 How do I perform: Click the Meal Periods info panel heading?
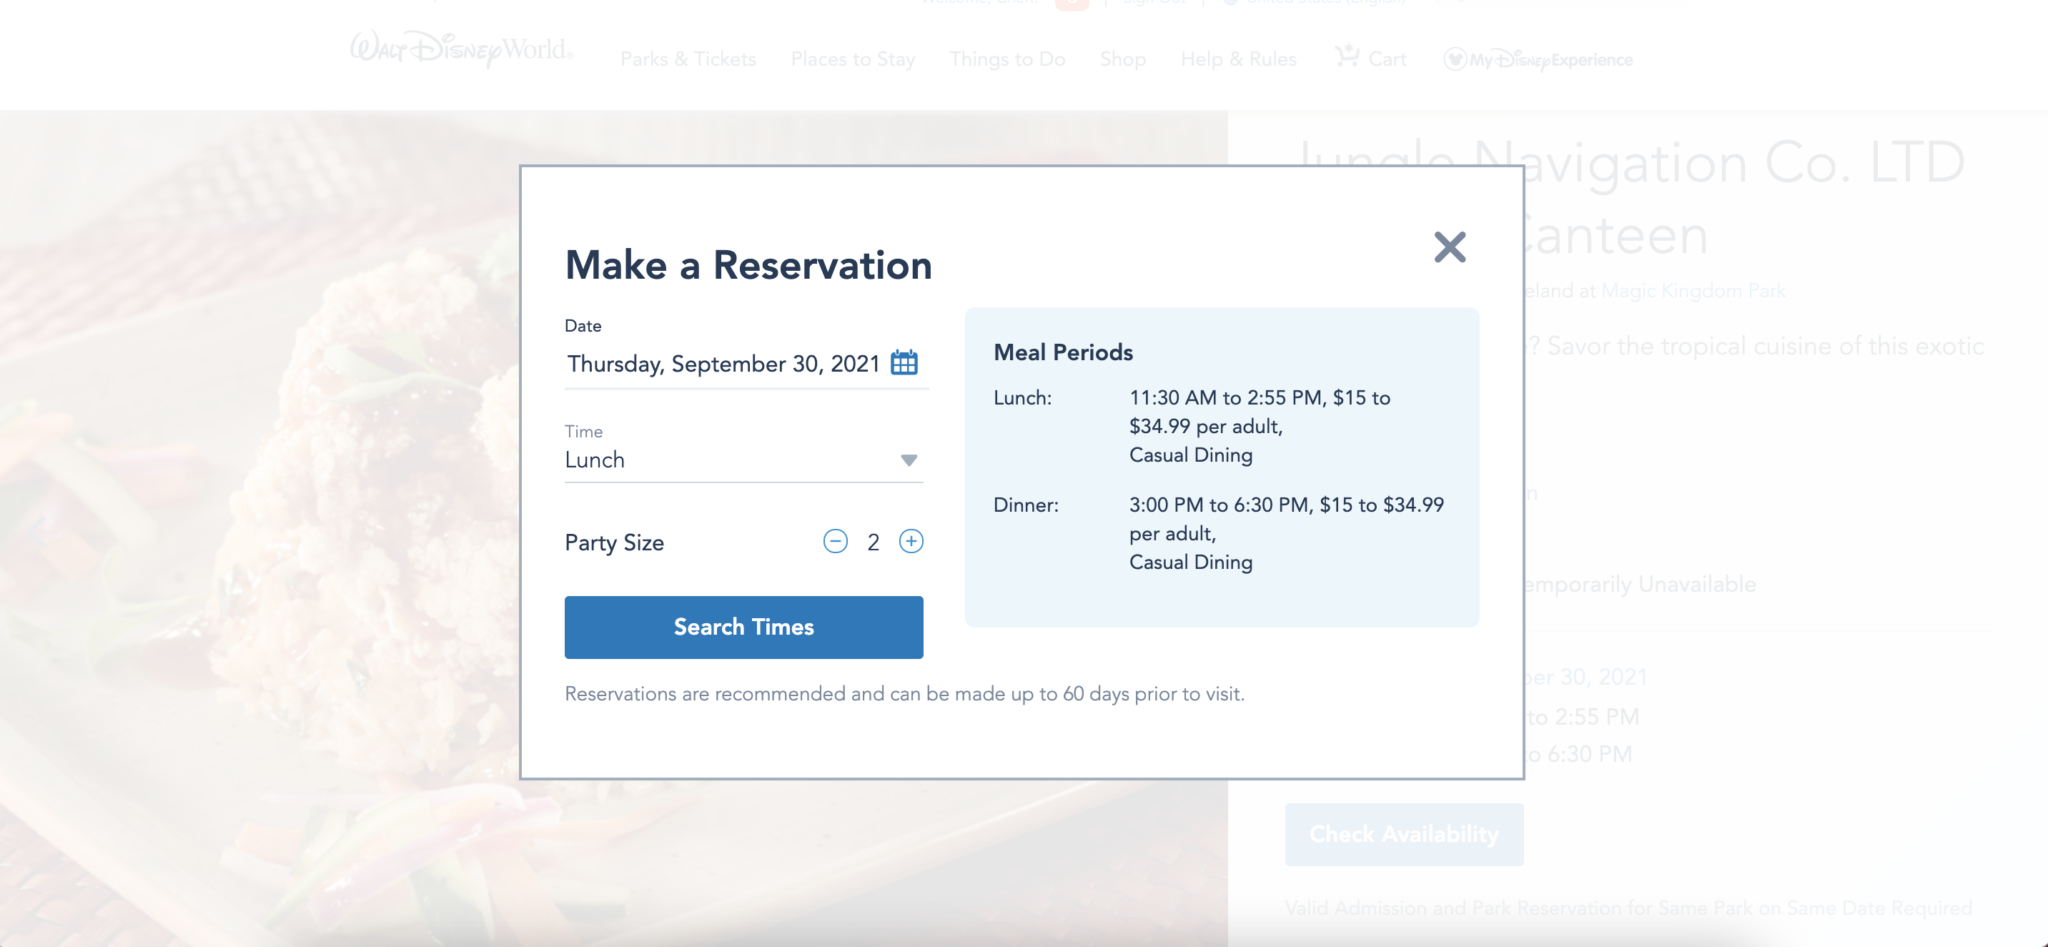coord(1063,352)
